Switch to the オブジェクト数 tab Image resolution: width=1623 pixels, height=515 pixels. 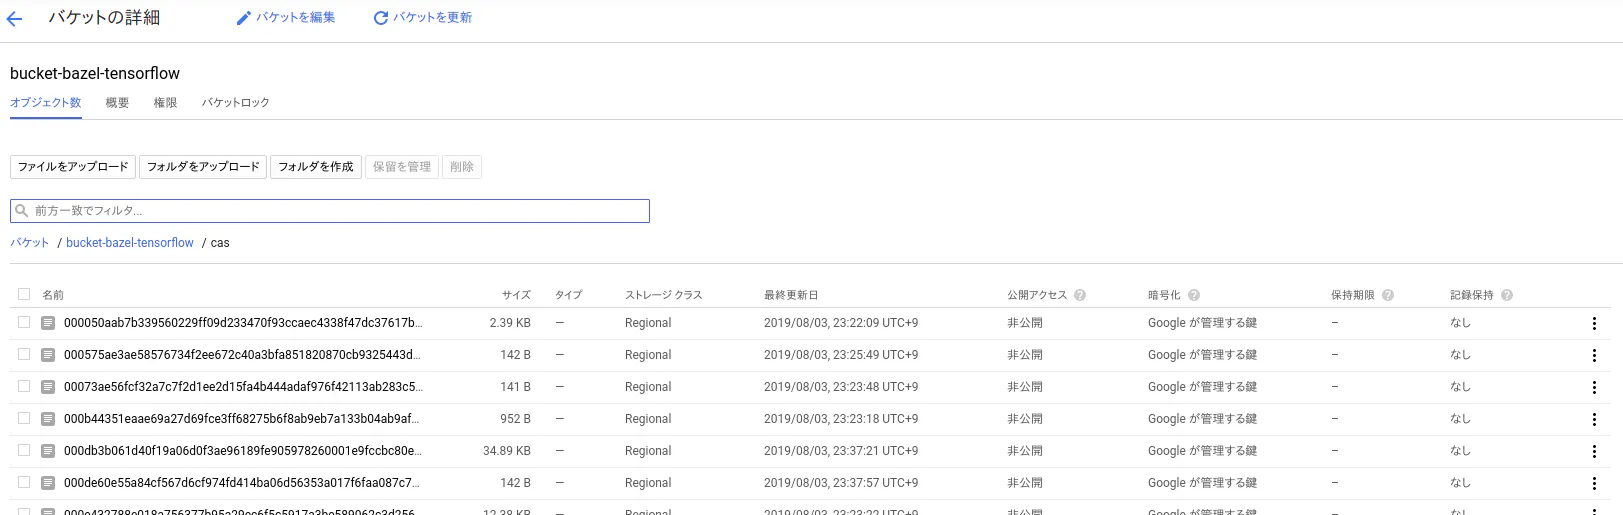[x=46, y=103]
